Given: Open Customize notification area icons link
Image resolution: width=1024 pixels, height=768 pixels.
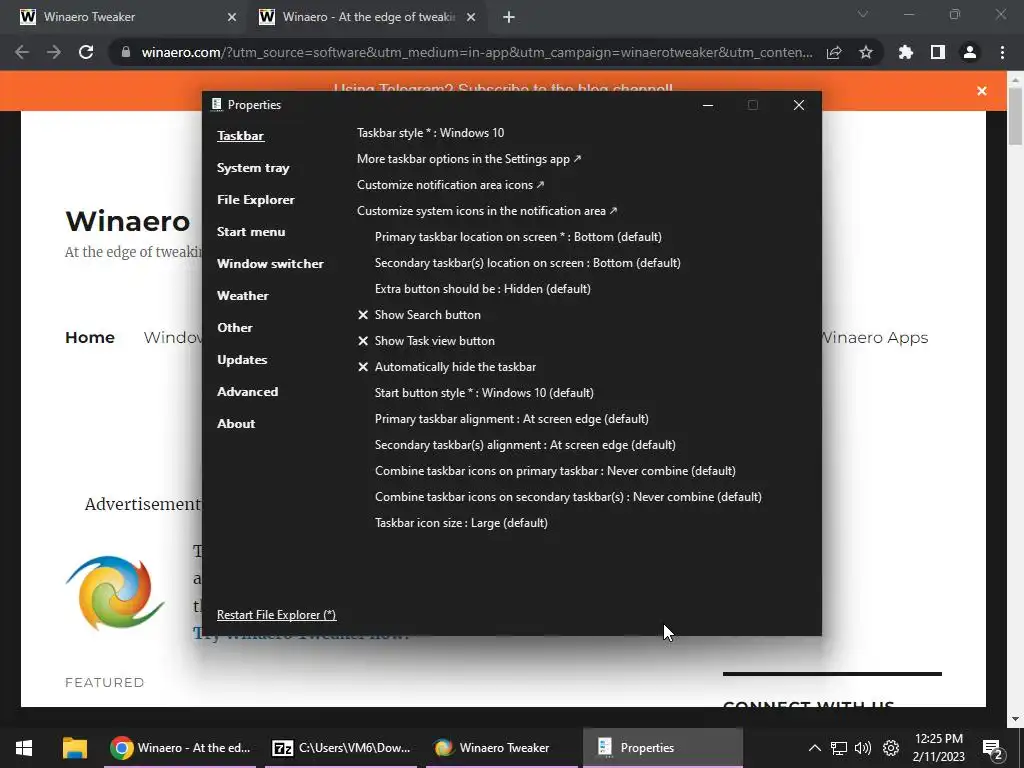Looking at the screenshot, I should click(451, 185).
